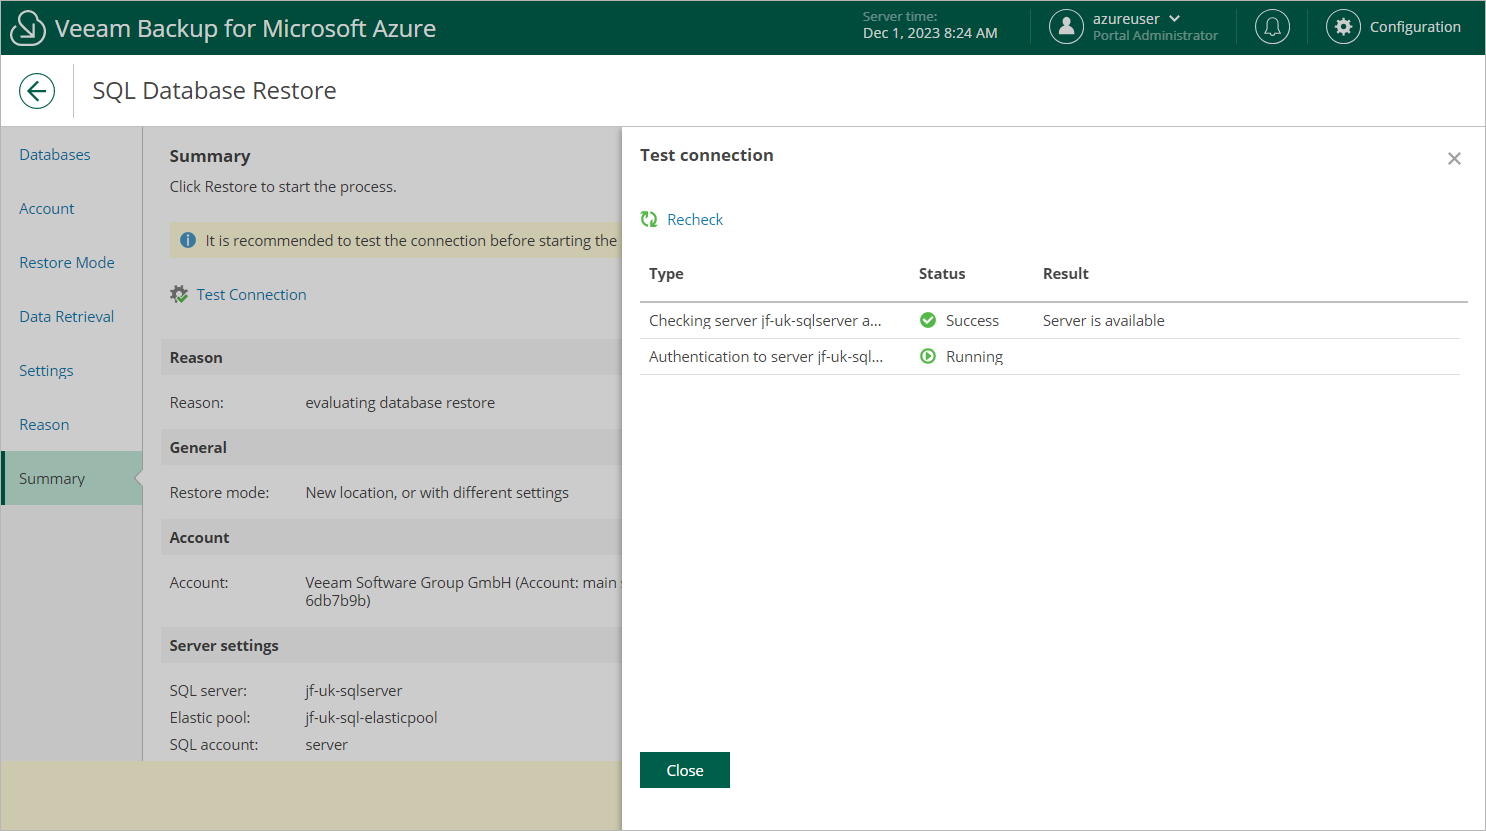Open the notifications bell

(x=1272, y=27)
